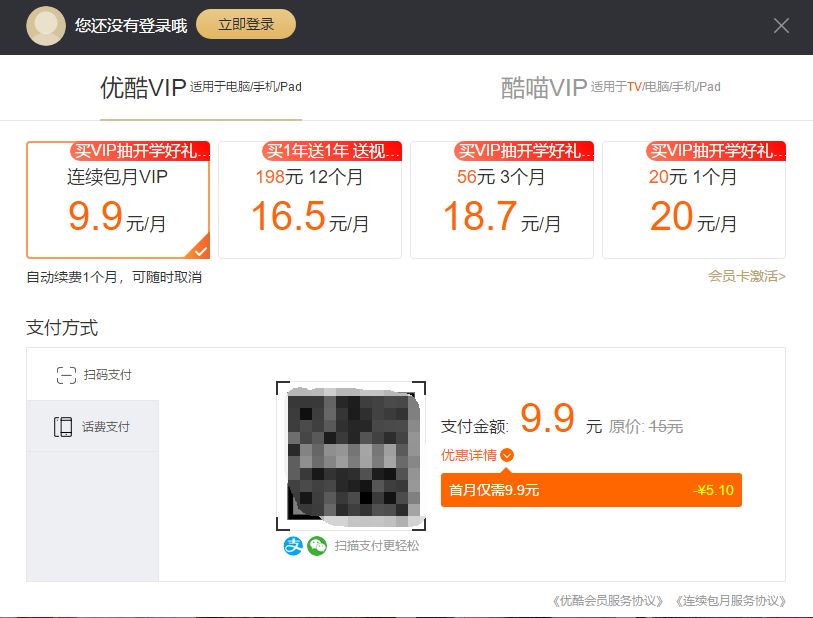Expand the 优惠详情 discount details arrow

(x=507, y=456)
